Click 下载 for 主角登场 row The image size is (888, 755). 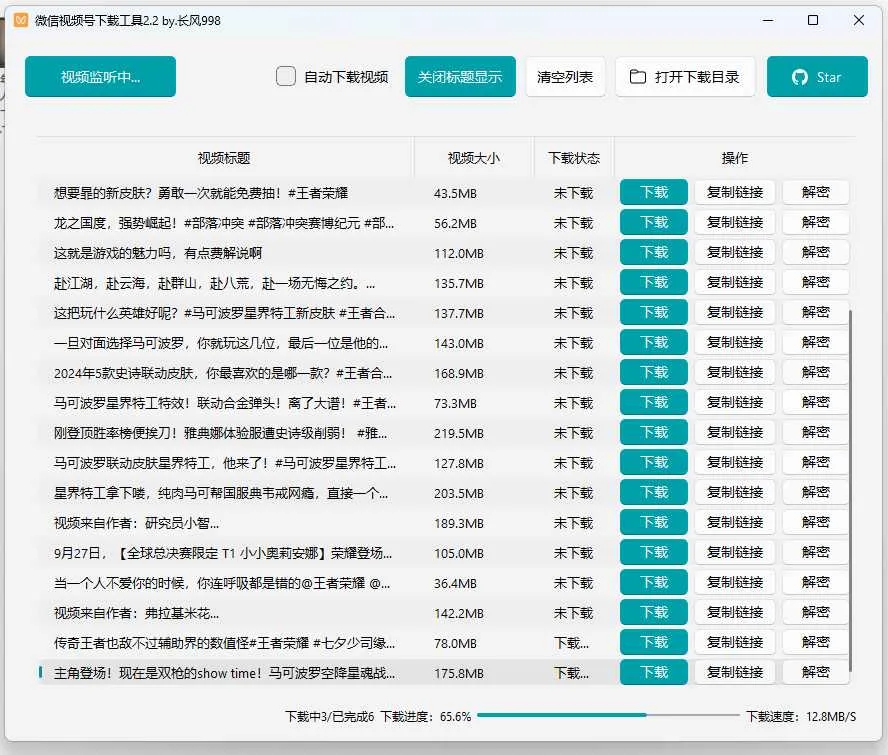654,673
